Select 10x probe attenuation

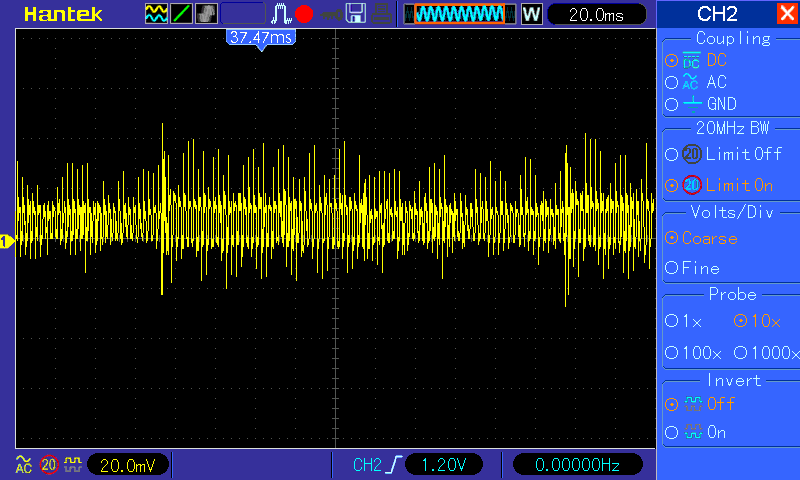[x=758, y=321]
